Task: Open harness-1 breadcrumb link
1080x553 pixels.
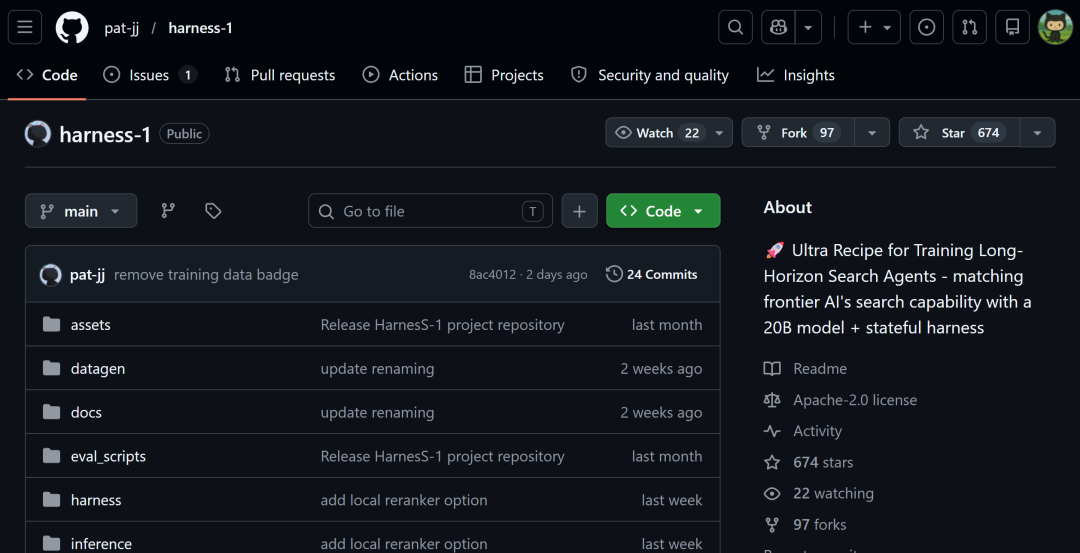Action: (x=200, y=28)
